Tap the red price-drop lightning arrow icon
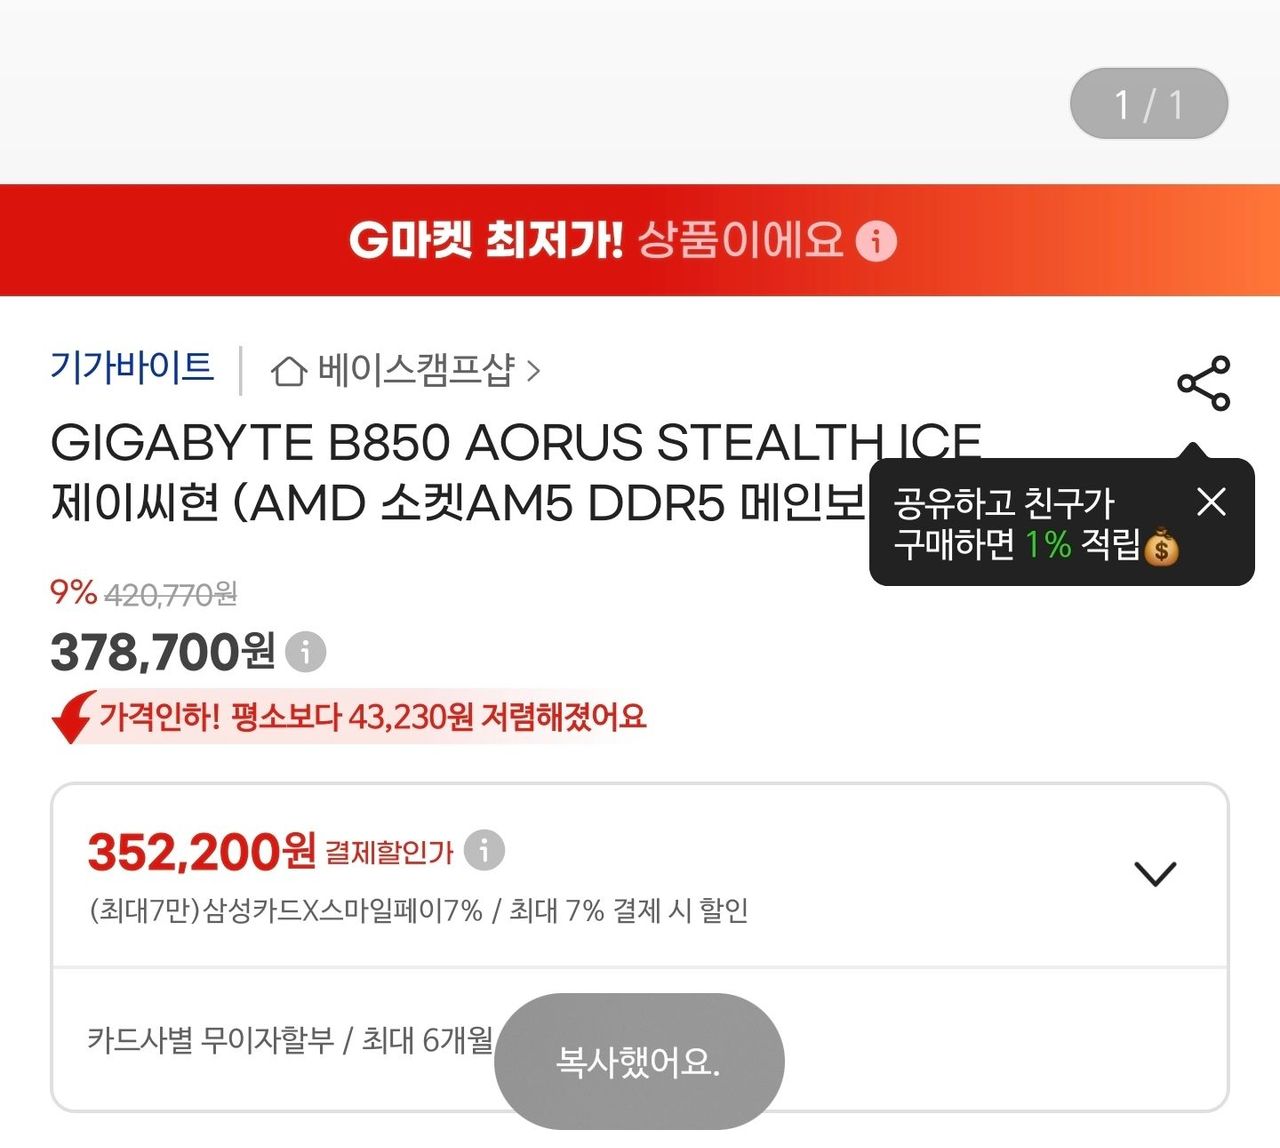 click(73, 716)
